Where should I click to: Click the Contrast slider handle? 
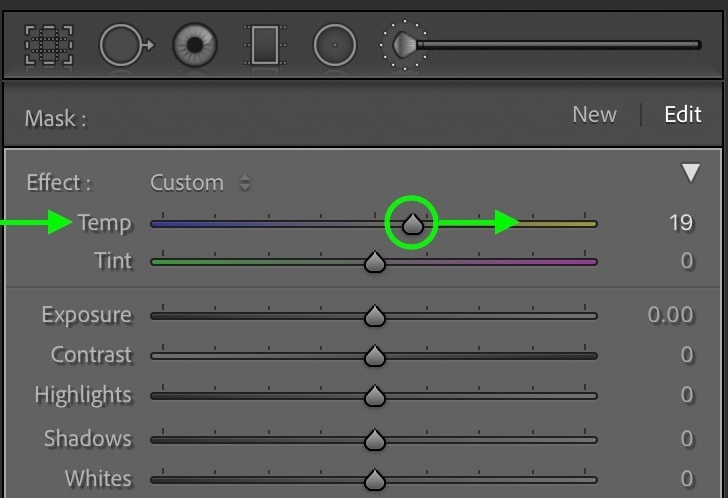(x=374, y=356)
